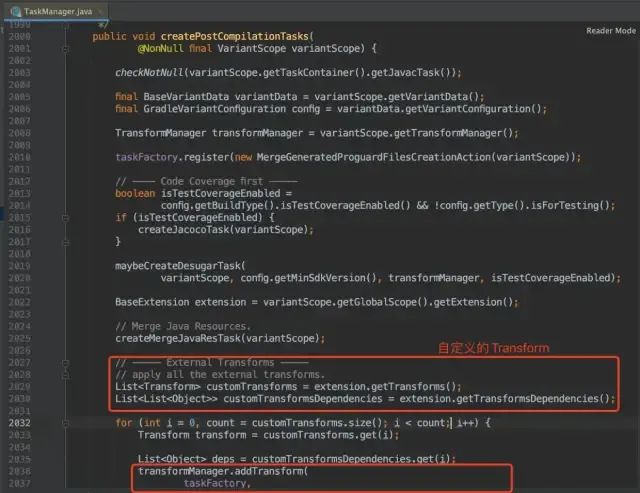Click the gutter at line number 2022
Image resolution: width=640 pixels, height=493 pixels.
tap(20, 302)
